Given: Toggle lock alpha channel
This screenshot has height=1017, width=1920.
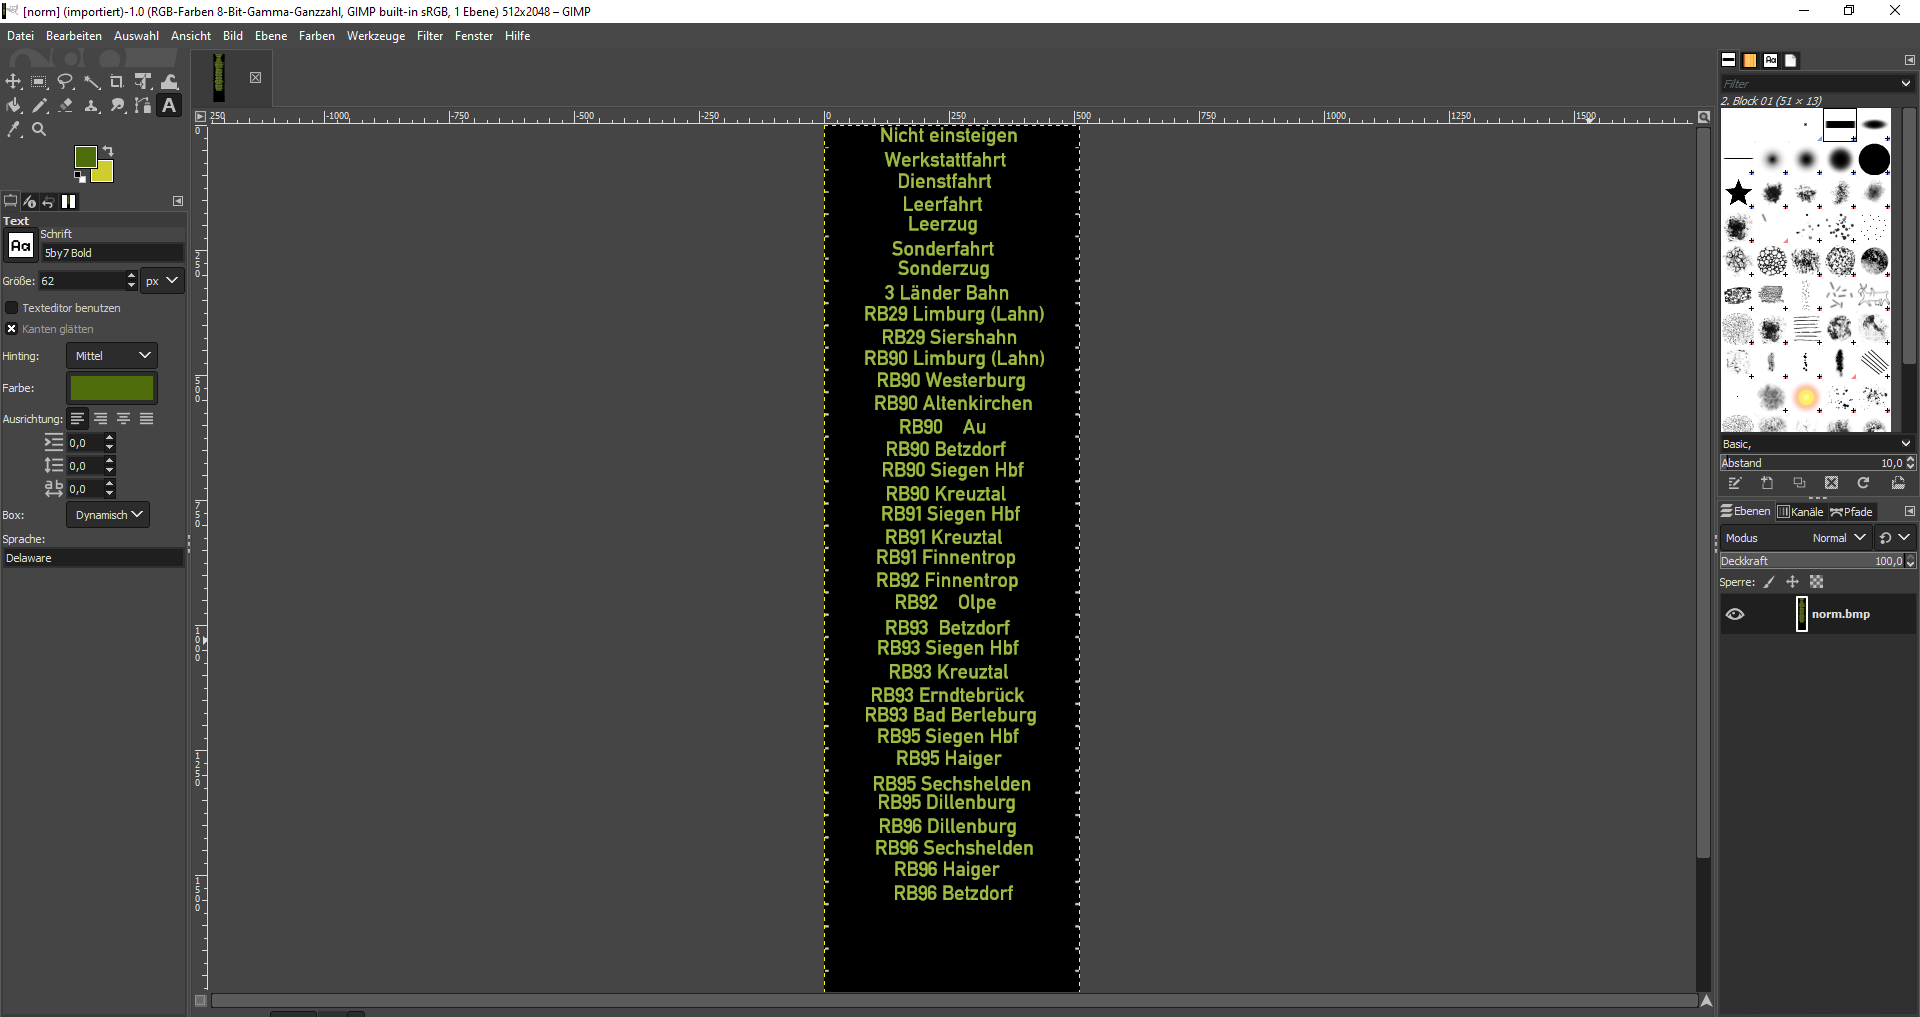Looking at the screenshot, I should [x=1816, y=582].
